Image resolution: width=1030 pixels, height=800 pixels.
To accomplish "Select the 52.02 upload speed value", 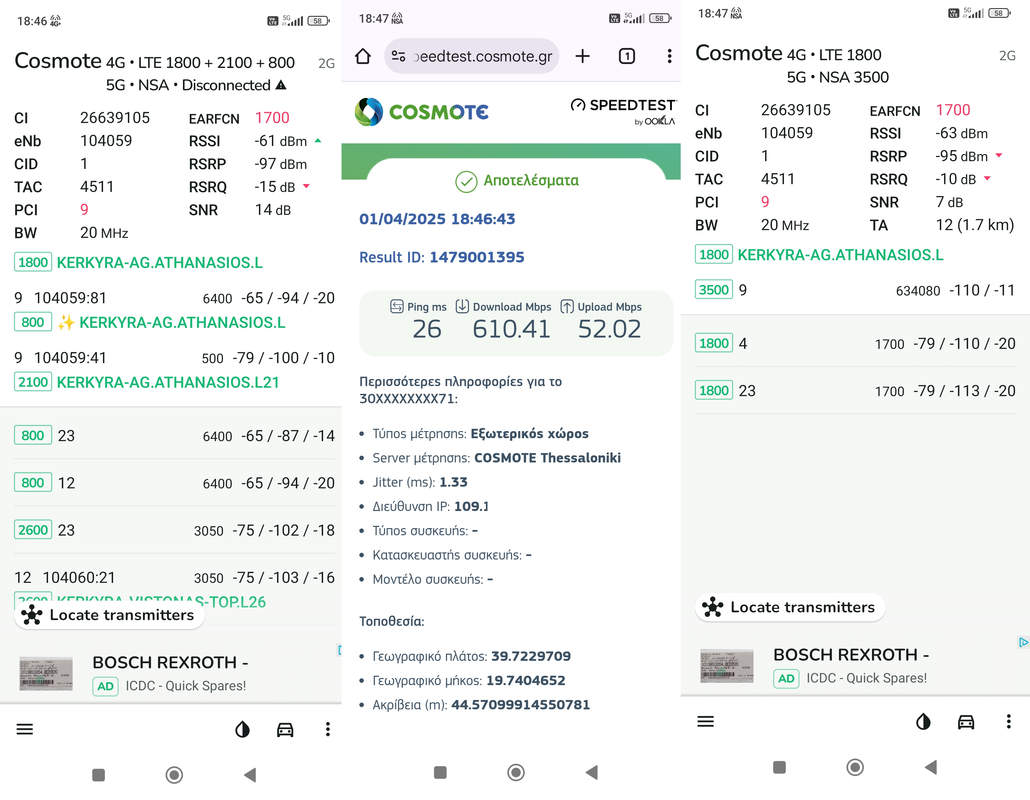I will tap(609, 329).
